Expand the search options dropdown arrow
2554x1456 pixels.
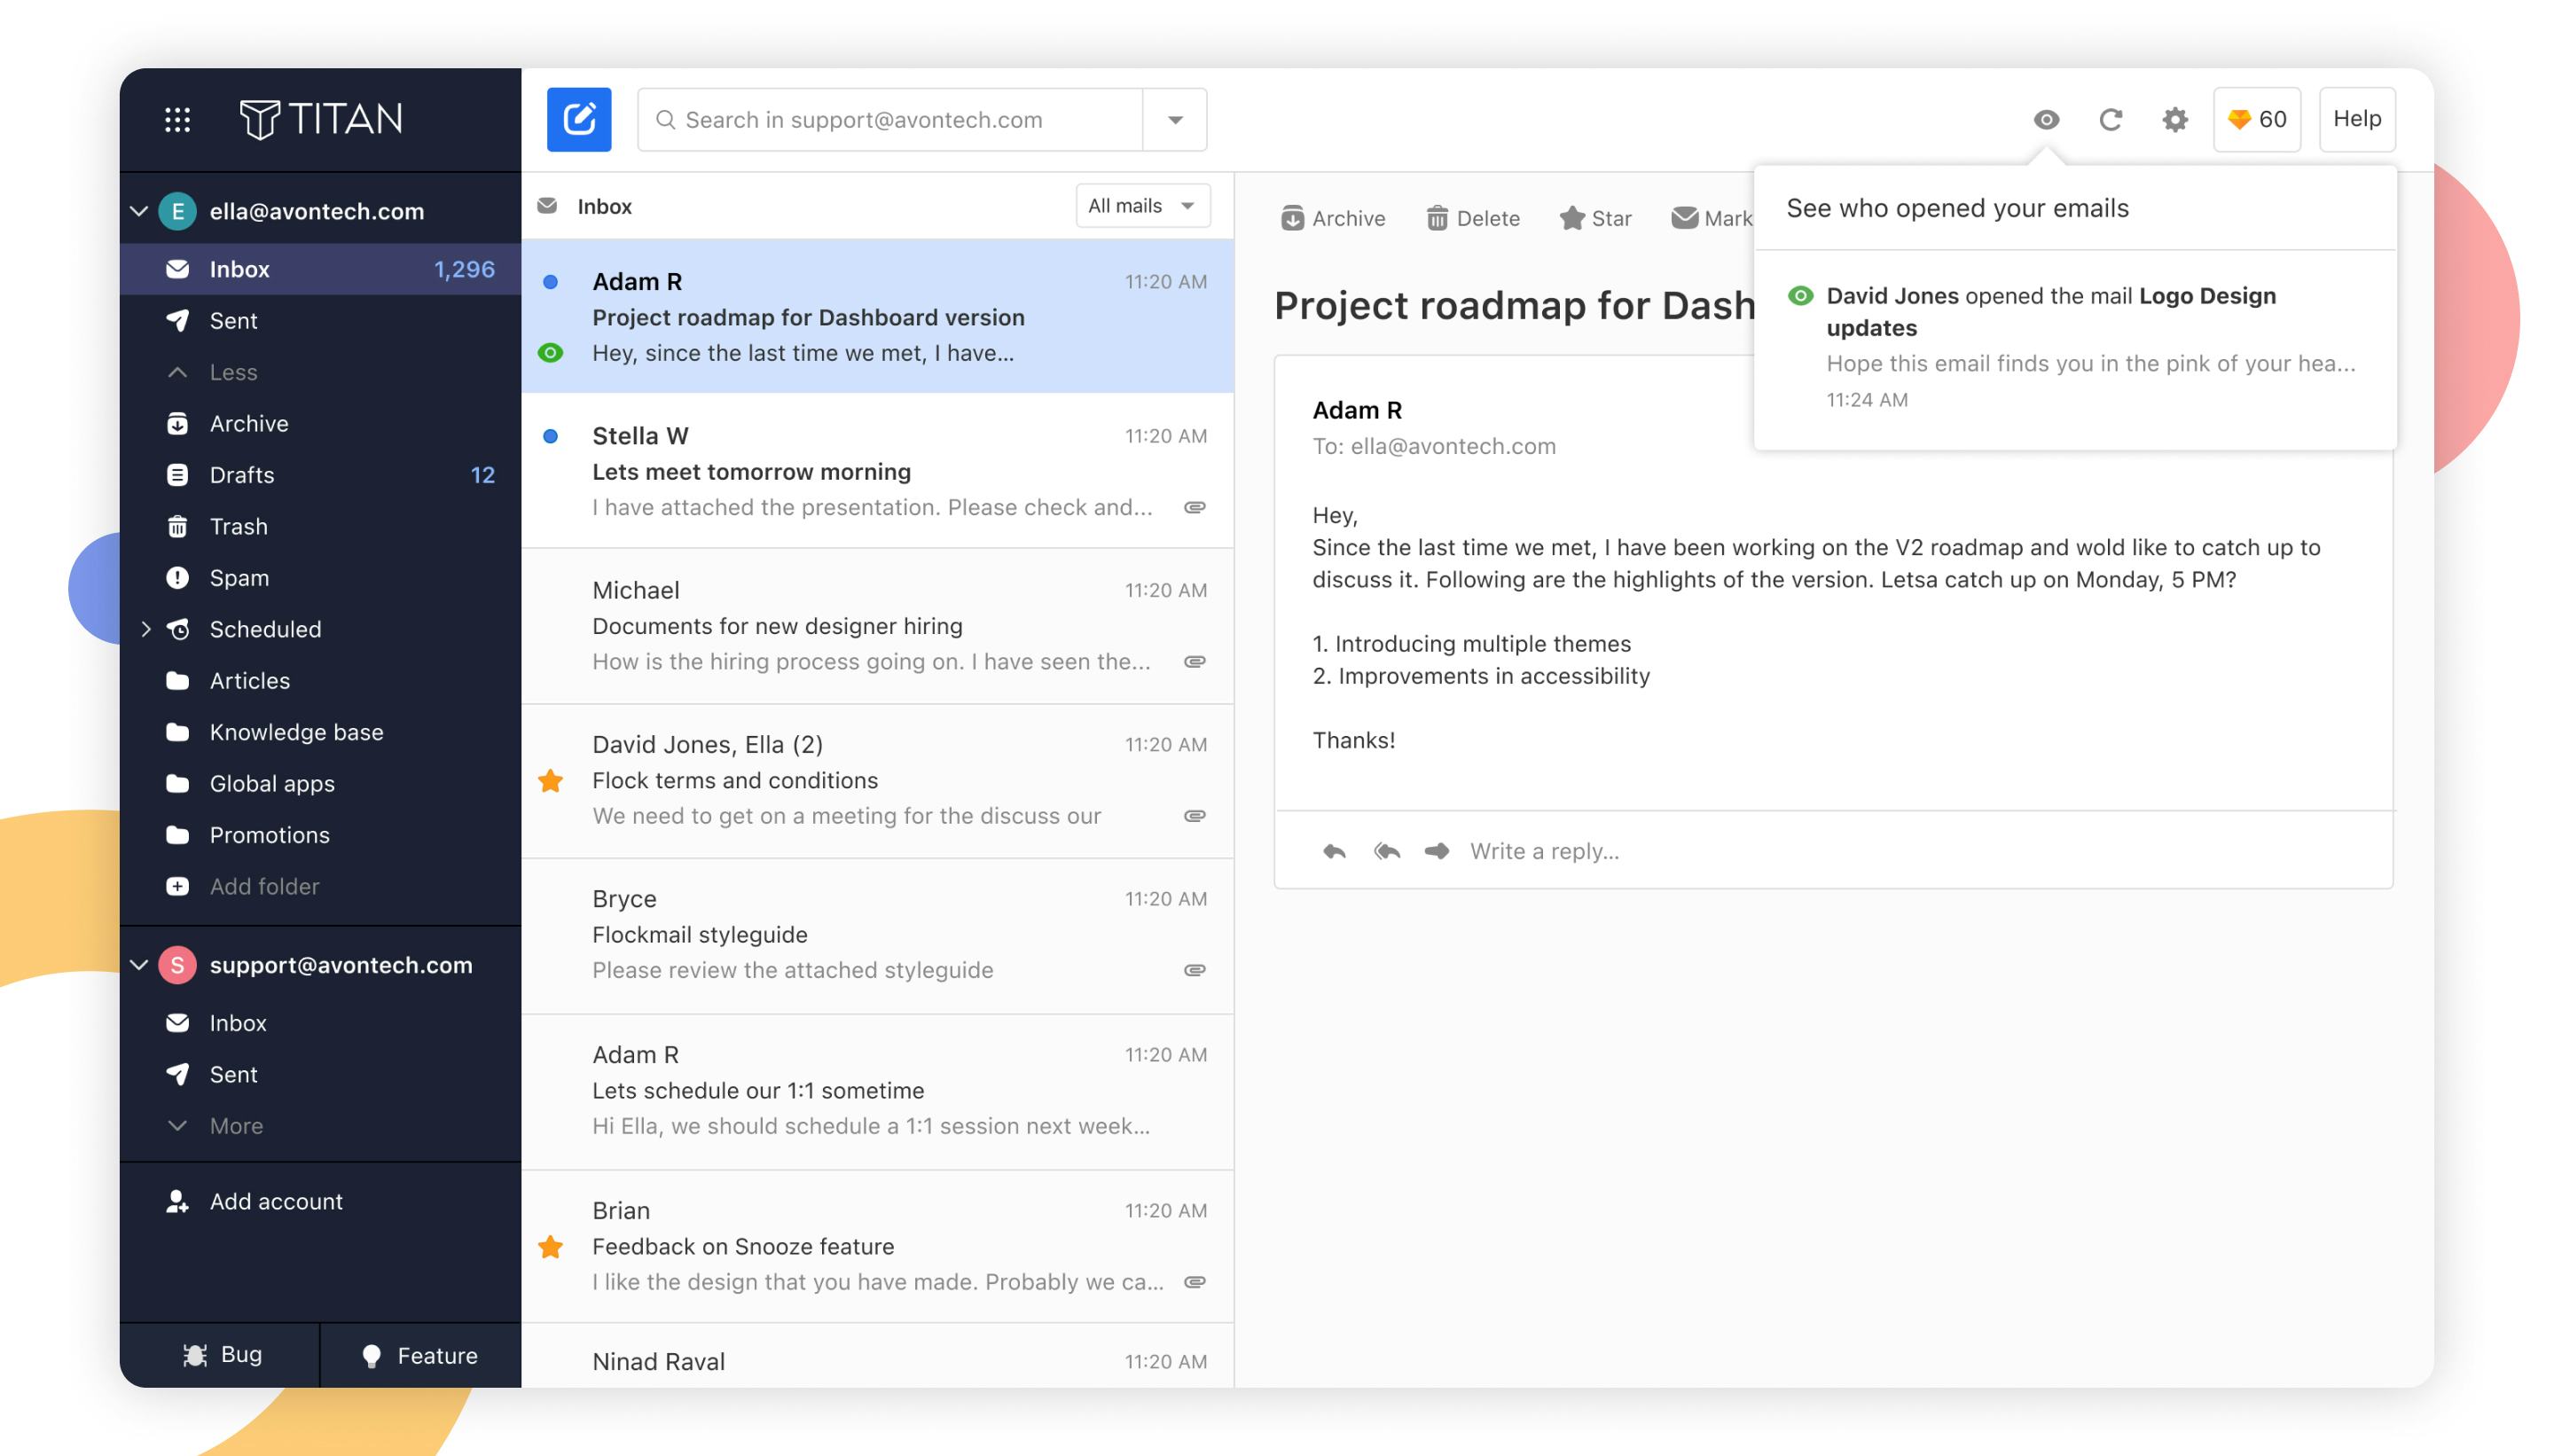[1175, 120]
